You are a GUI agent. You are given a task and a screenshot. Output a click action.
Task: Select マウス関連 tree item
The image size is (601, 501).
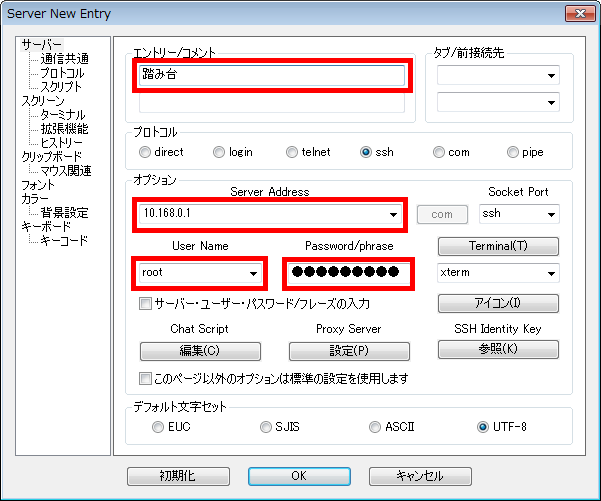66,171
